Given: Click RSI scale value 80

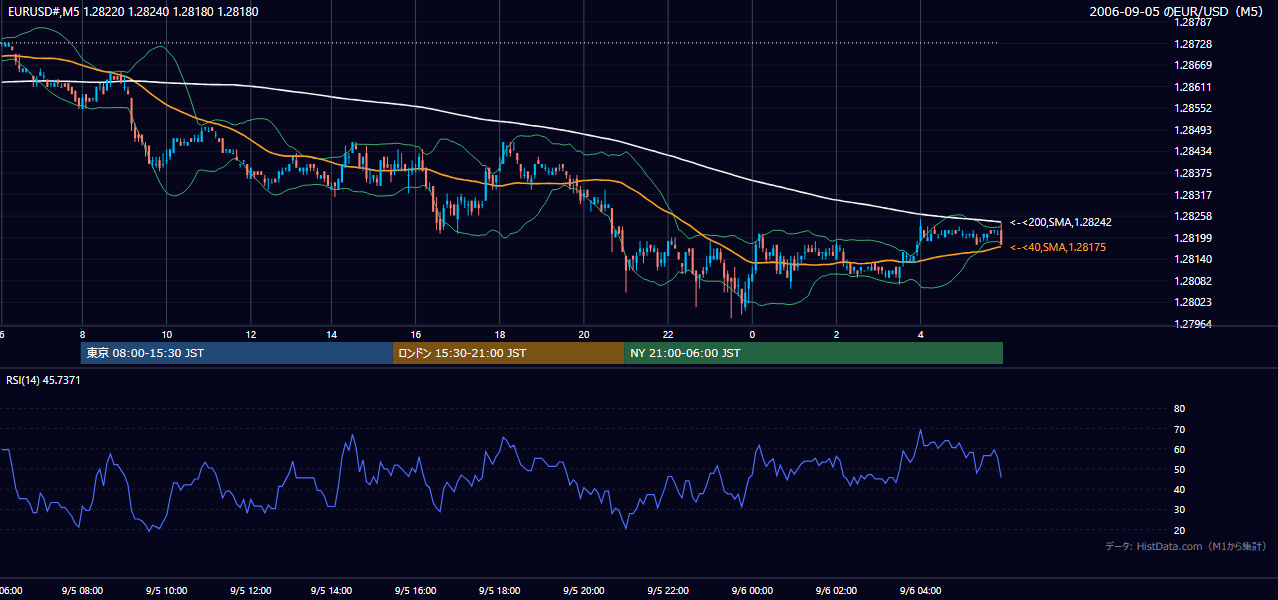Looking at the screenshot, I should [1179, 409].
